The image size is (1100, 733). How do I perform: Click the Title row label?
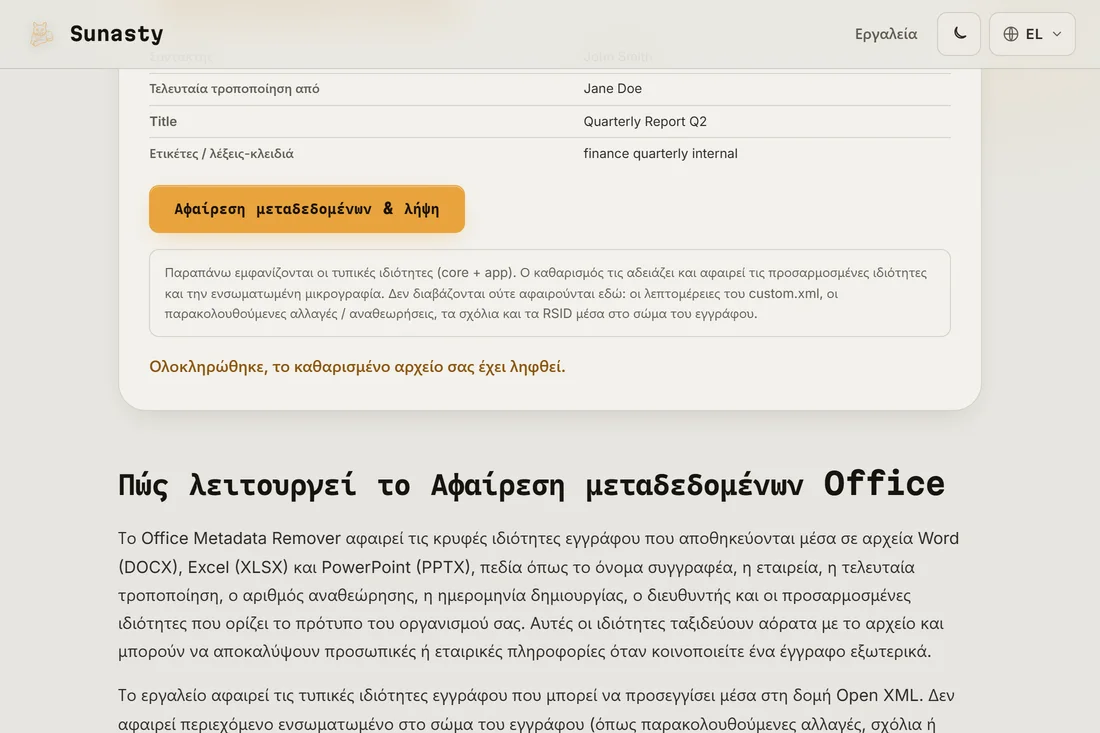(163, 121)
